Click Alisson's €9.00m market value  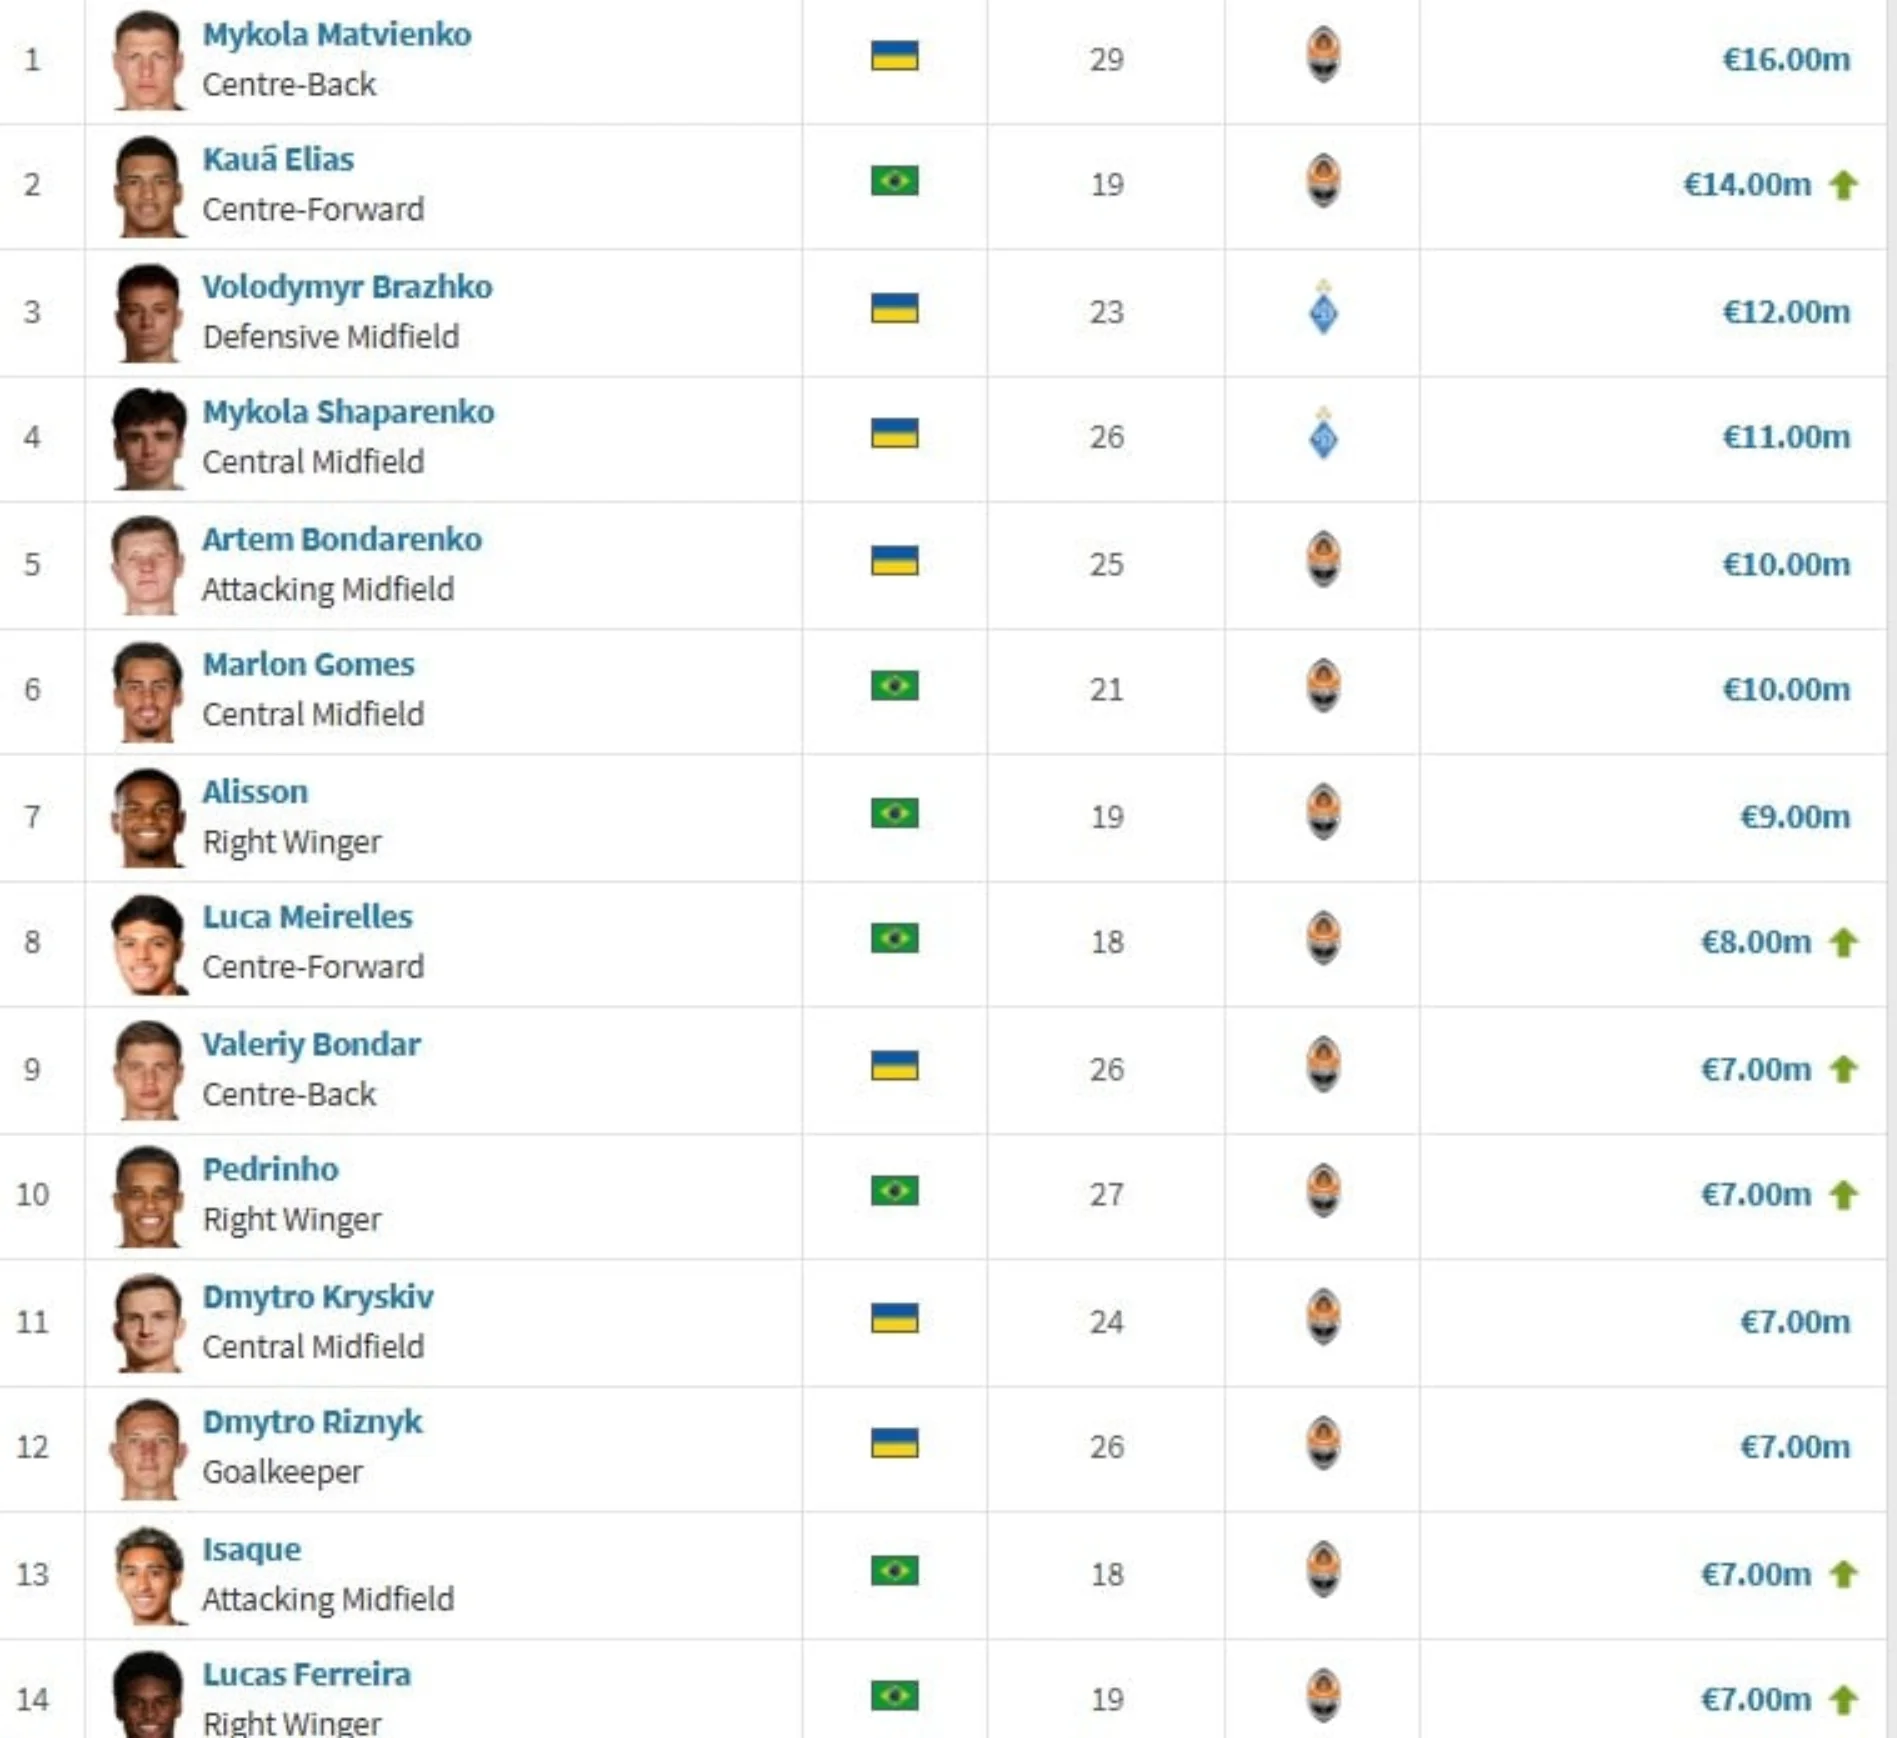pyautogui.click(x=1794, y=817)
